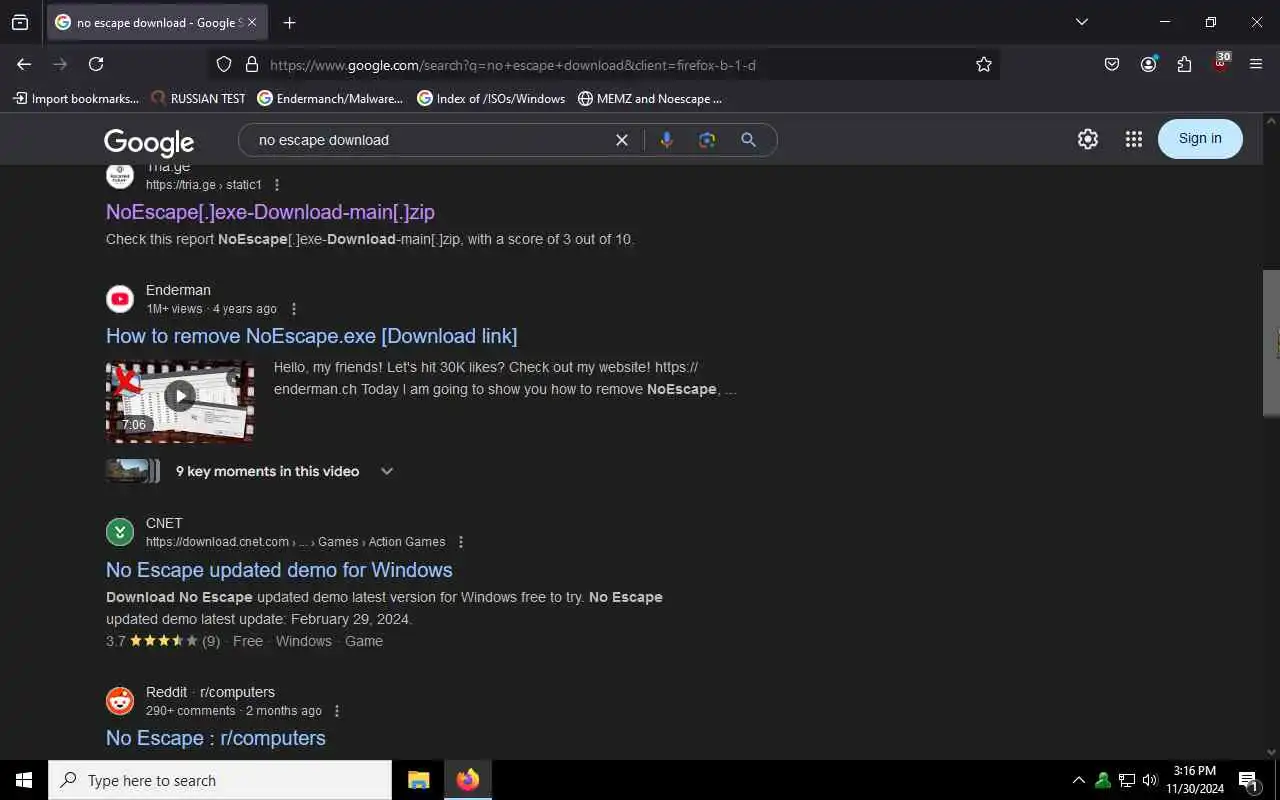1280x800 pixels.
Task: Clear the search query with X
Action: (x=622, y=140)
